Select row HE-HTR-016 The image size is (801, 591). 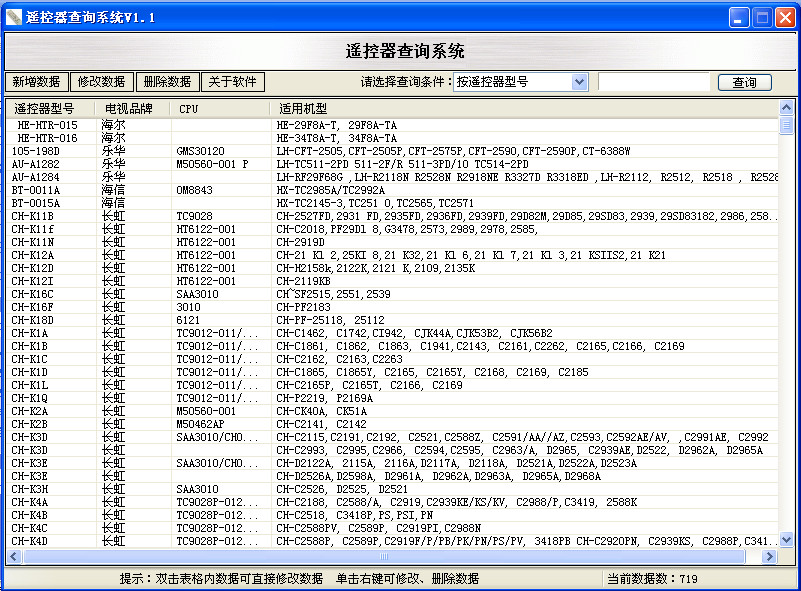point(392,138)
